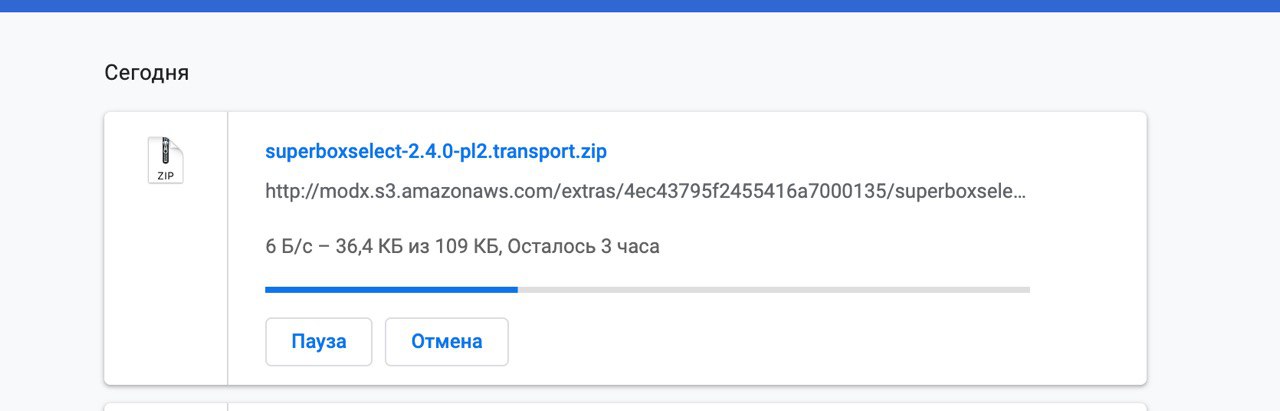Click the Осталось 3 часа remaining time
This screenshot has width=1280, height=411.
584,246
